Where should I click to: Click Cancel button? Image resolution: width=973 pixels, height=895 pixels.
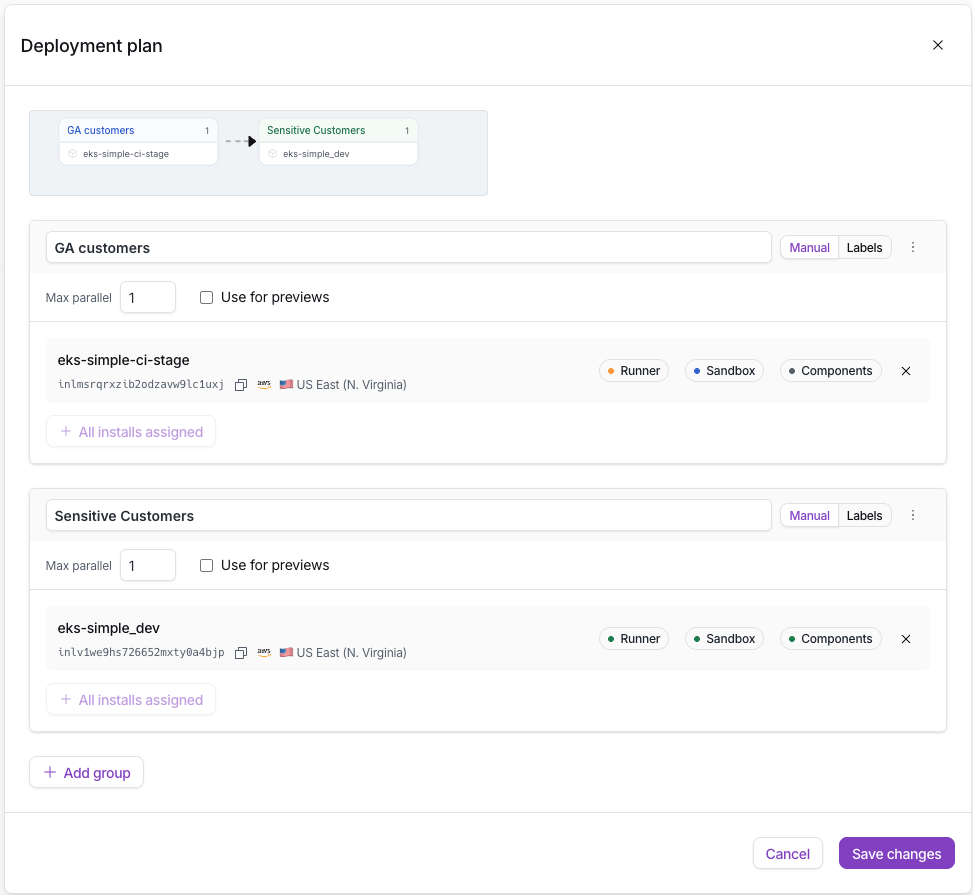[x=787, y=853]
